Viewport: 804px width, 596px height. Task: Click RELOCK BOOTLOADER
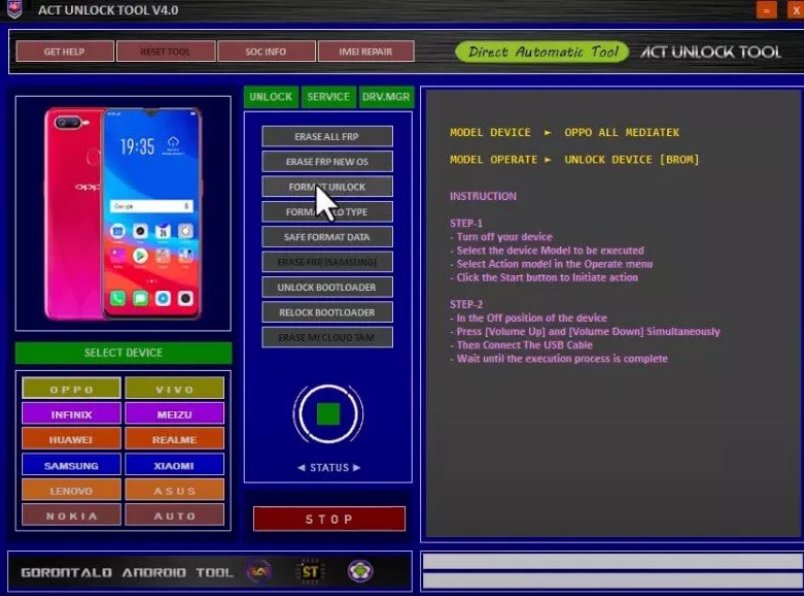[327, 312]
